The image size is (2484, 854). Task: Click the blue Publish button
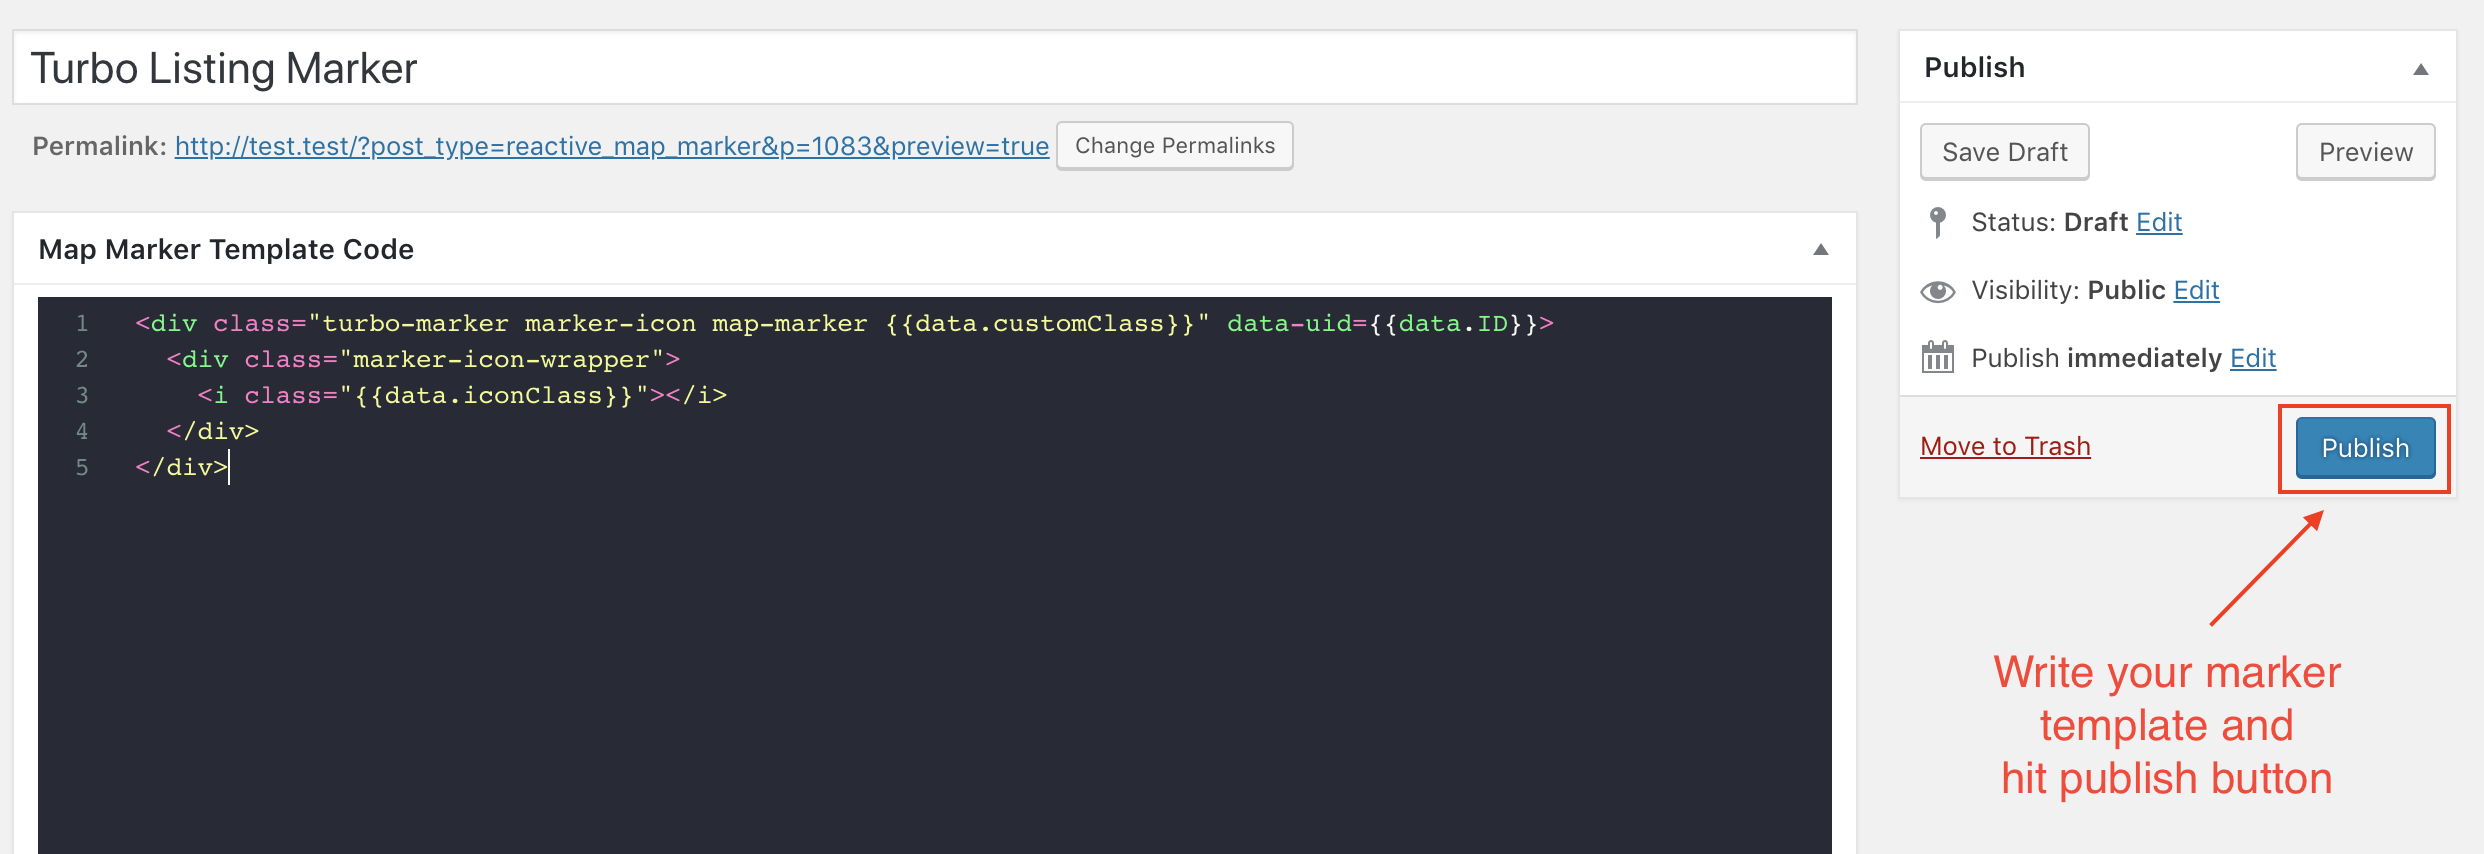click(x=2364, y=448)
